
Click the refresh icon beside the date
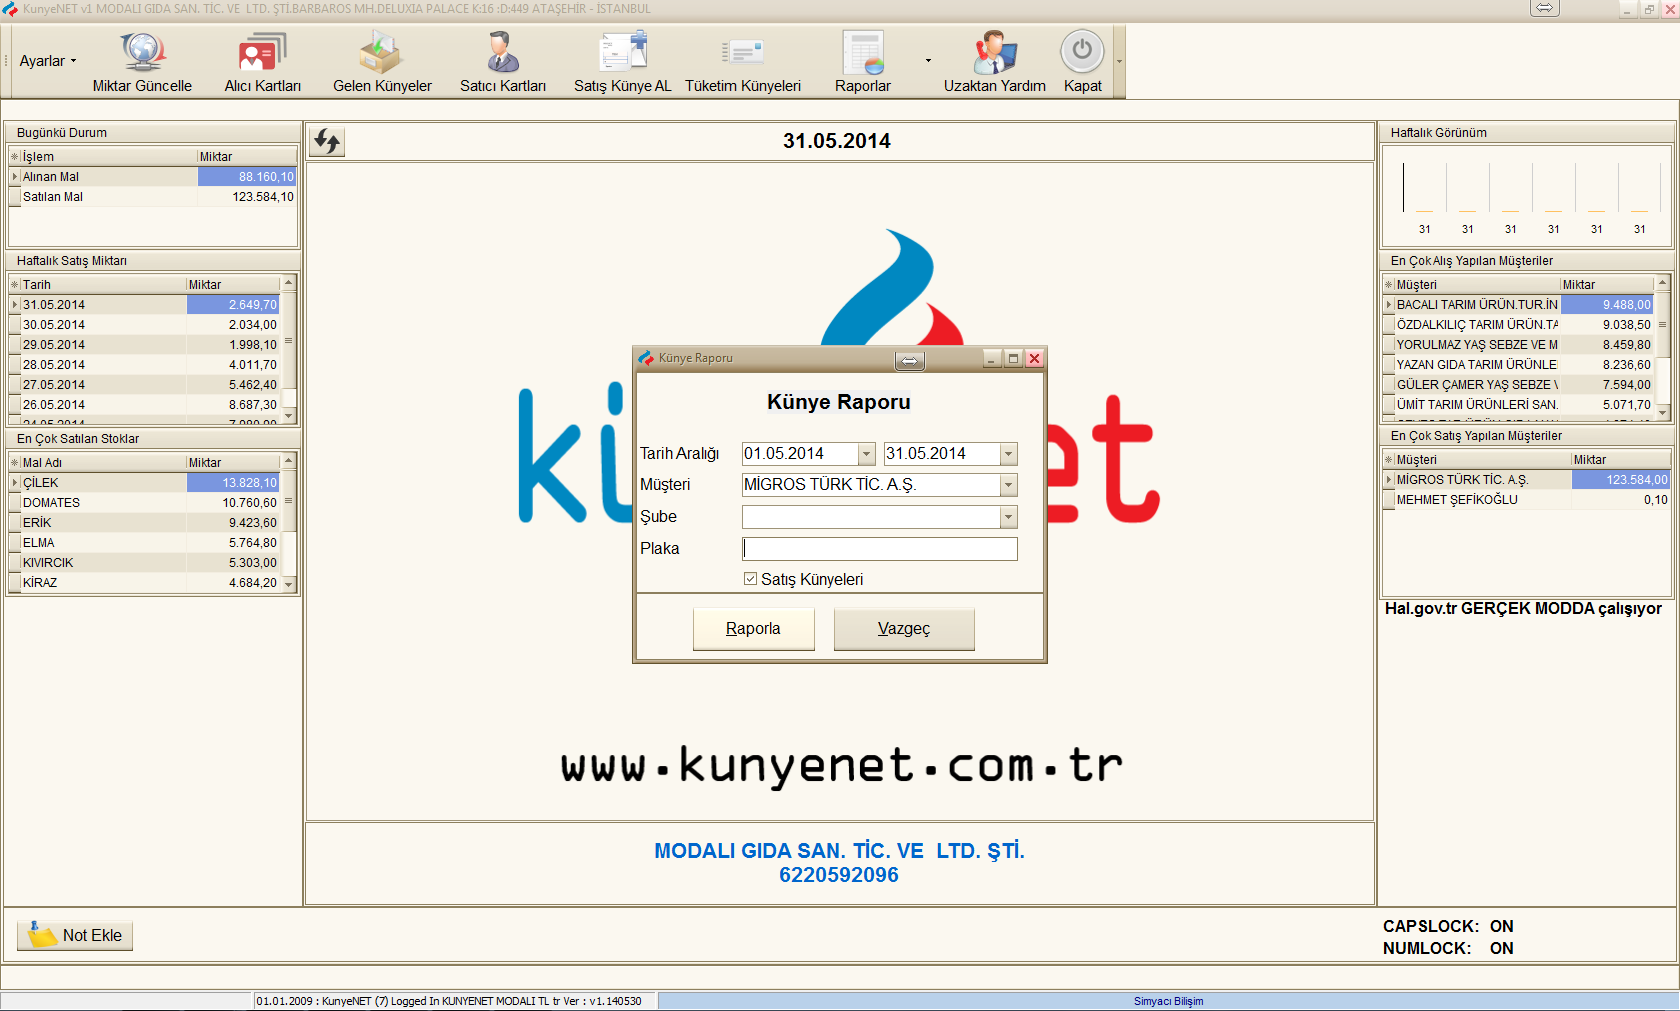click(x=326, y=141)
